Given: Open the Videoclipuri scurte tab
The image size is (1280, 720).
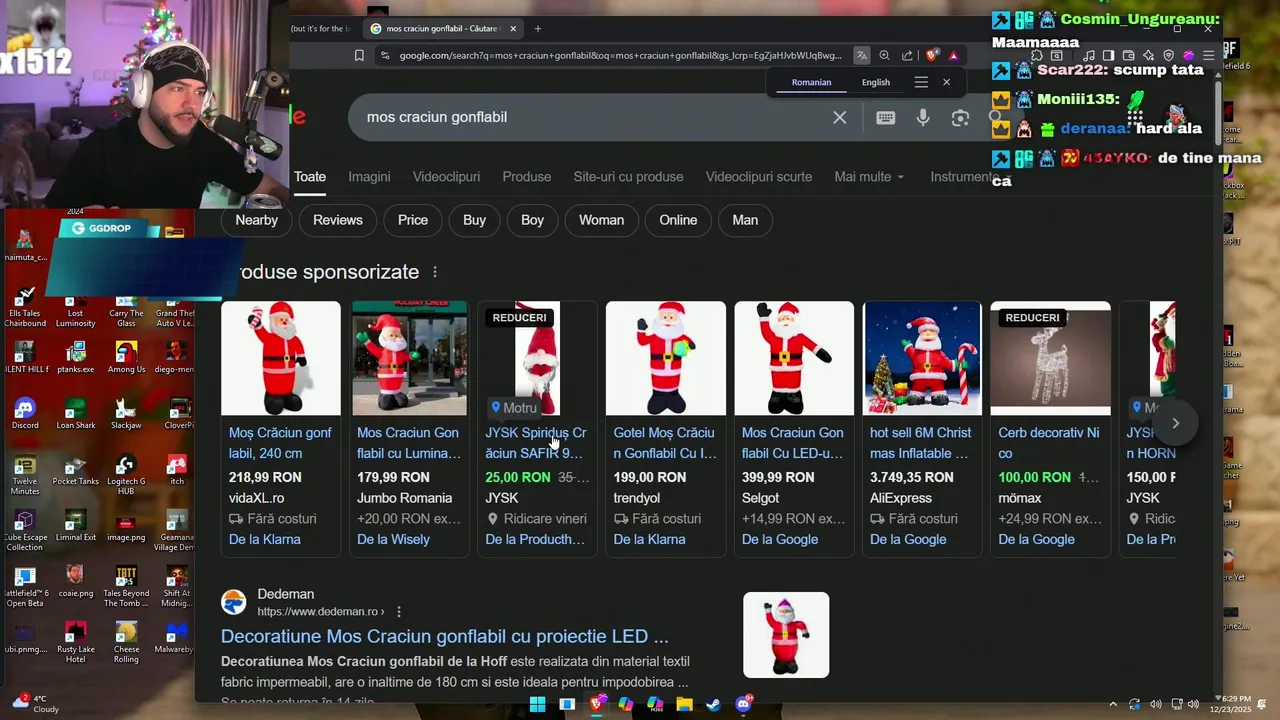Looking at the screenshot, I should pos(759,177).
